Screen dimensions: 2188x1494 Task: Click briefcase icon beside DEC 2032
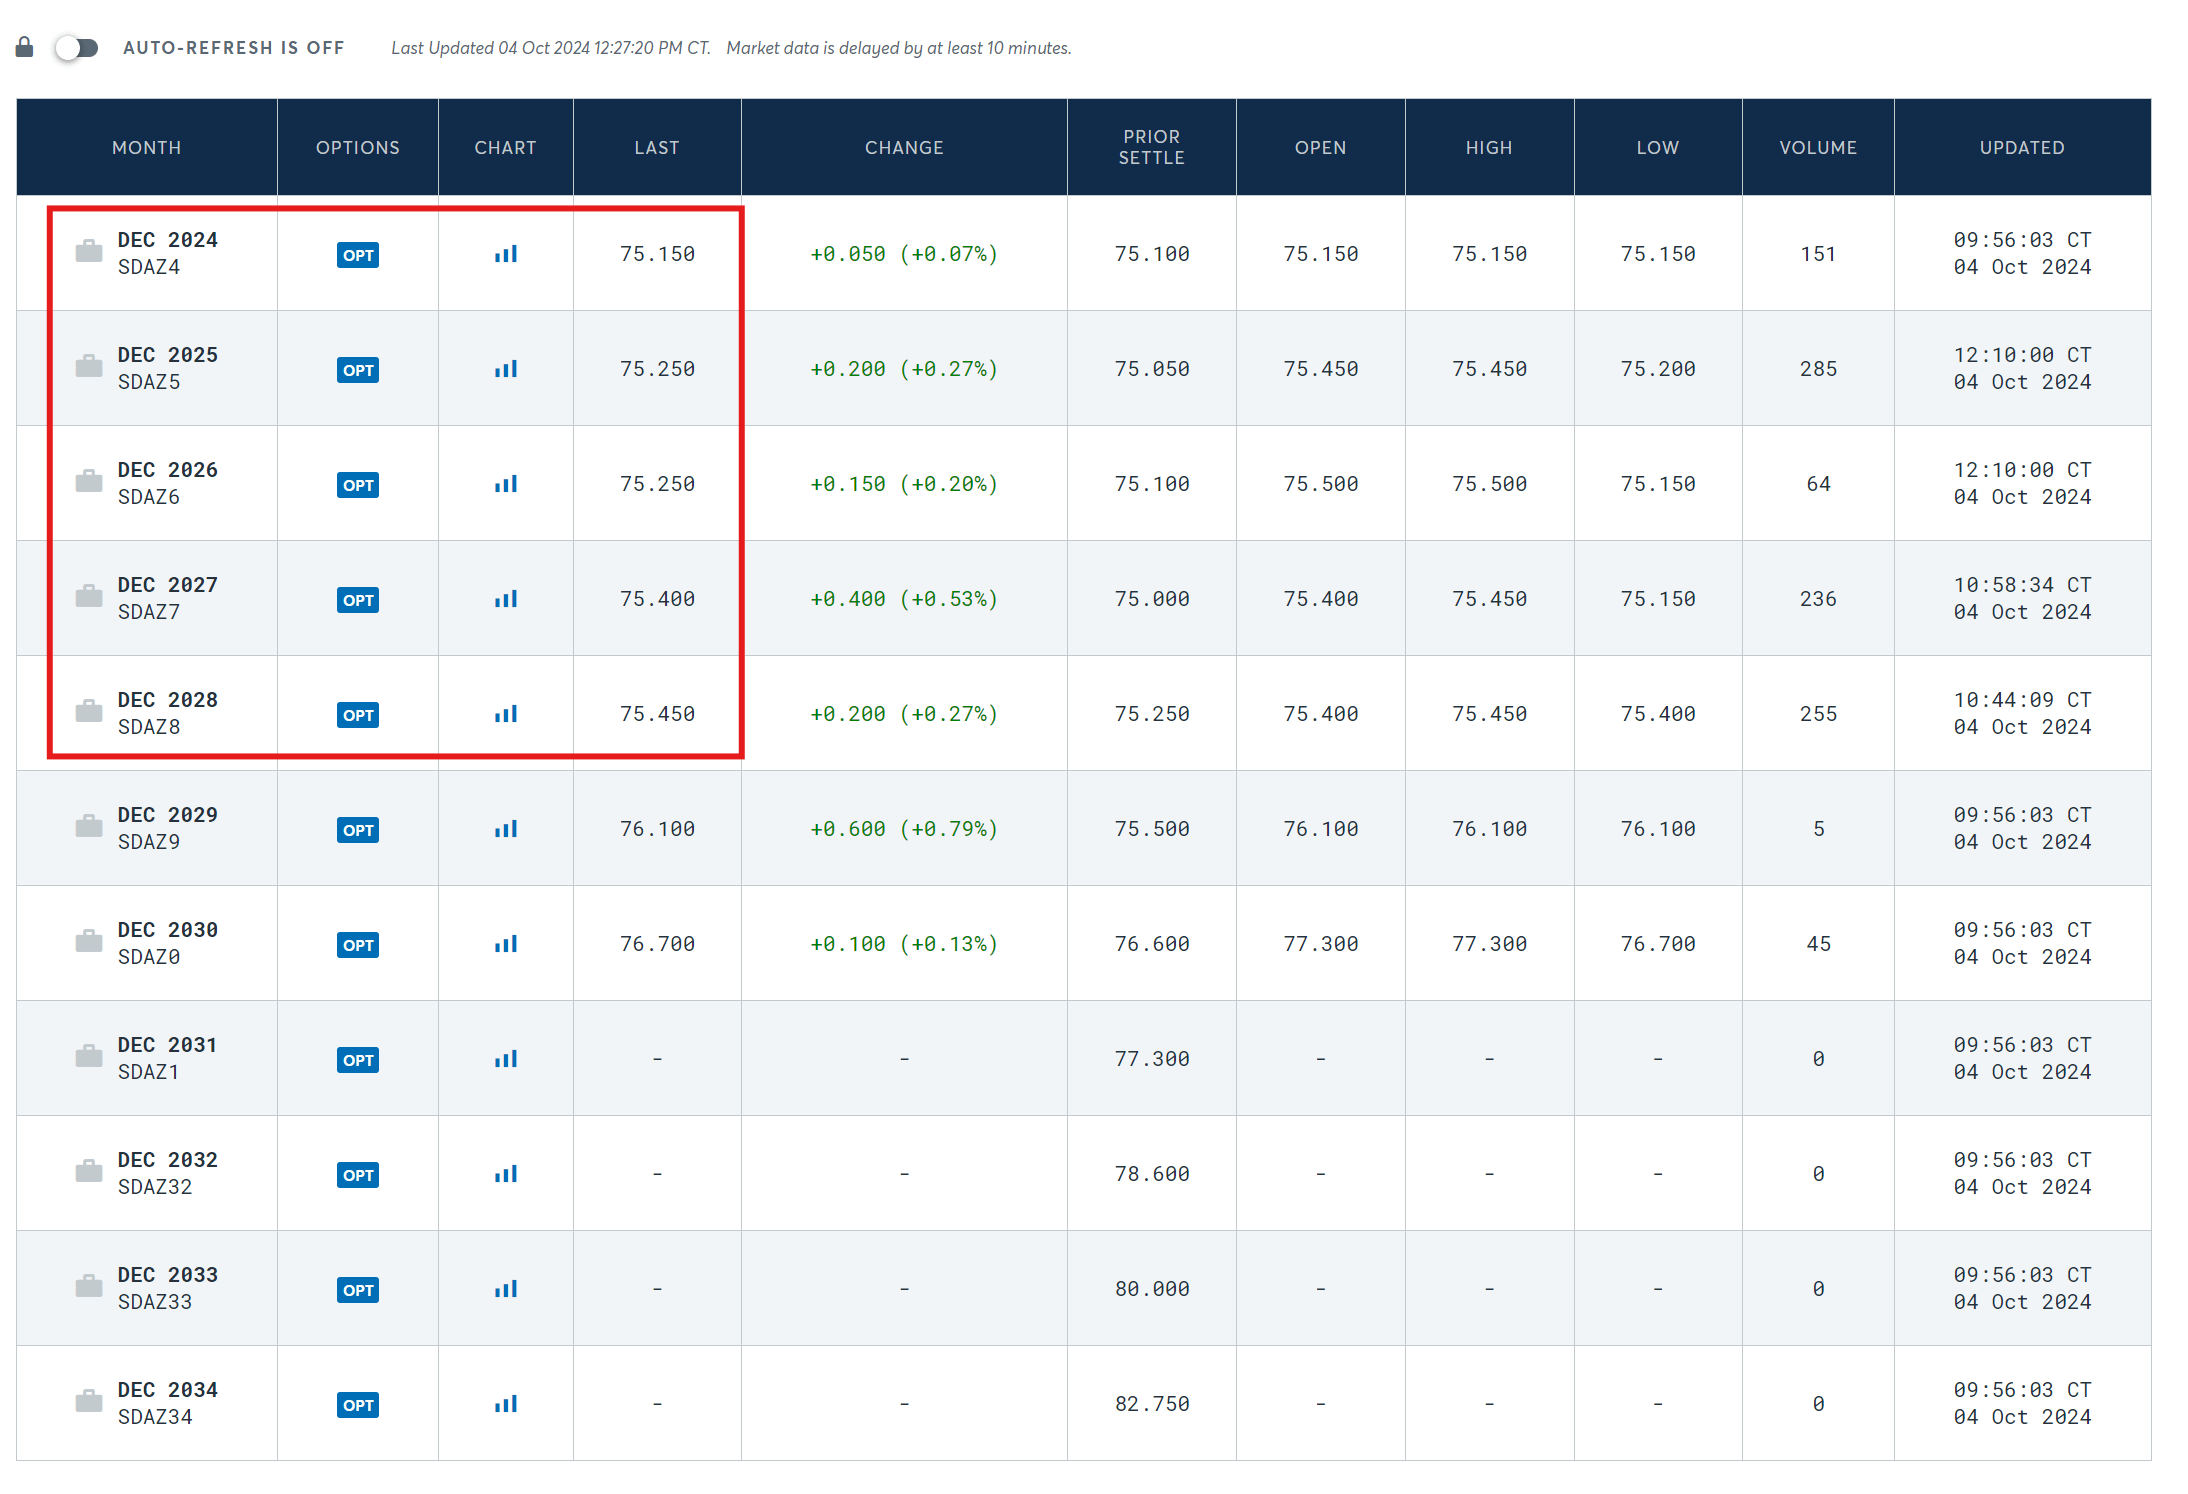[89, 1171]
